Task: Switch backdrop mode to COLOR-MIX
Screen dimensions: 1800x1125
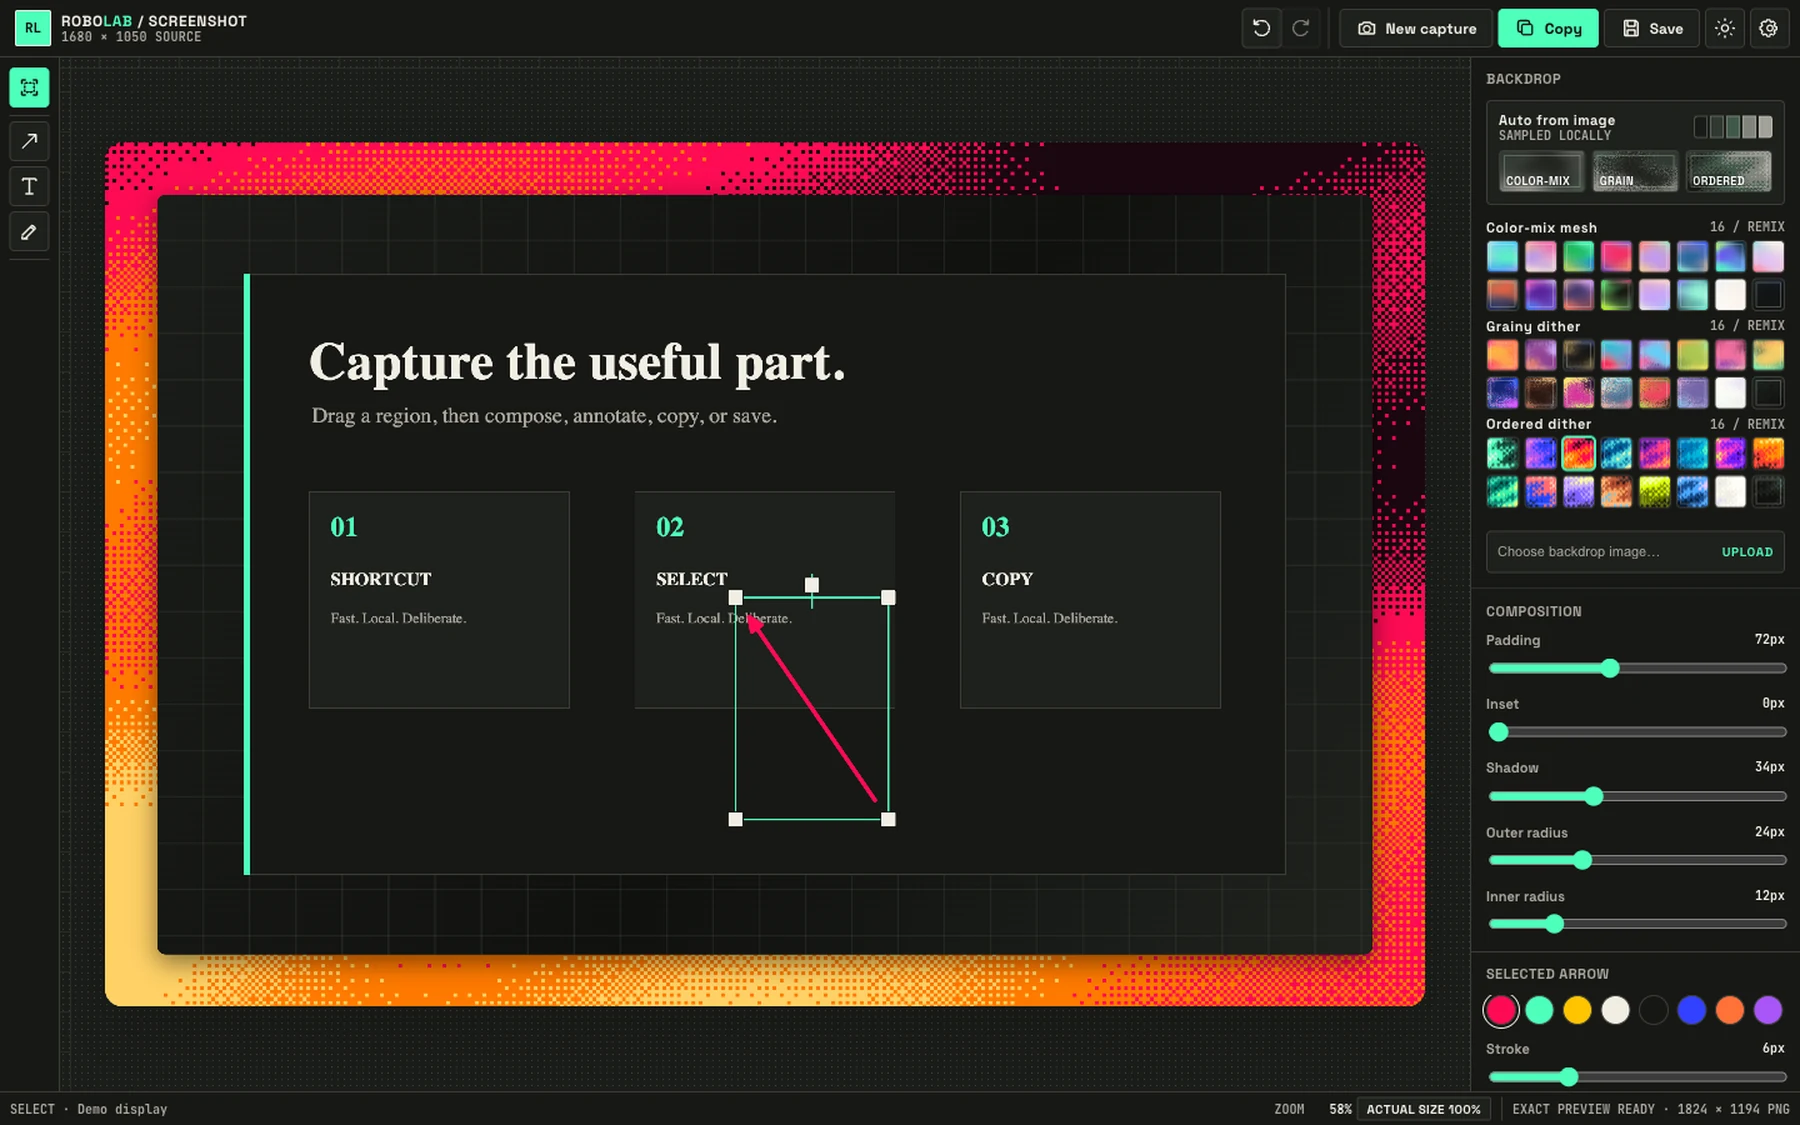Action: (x=1541, y=171)
